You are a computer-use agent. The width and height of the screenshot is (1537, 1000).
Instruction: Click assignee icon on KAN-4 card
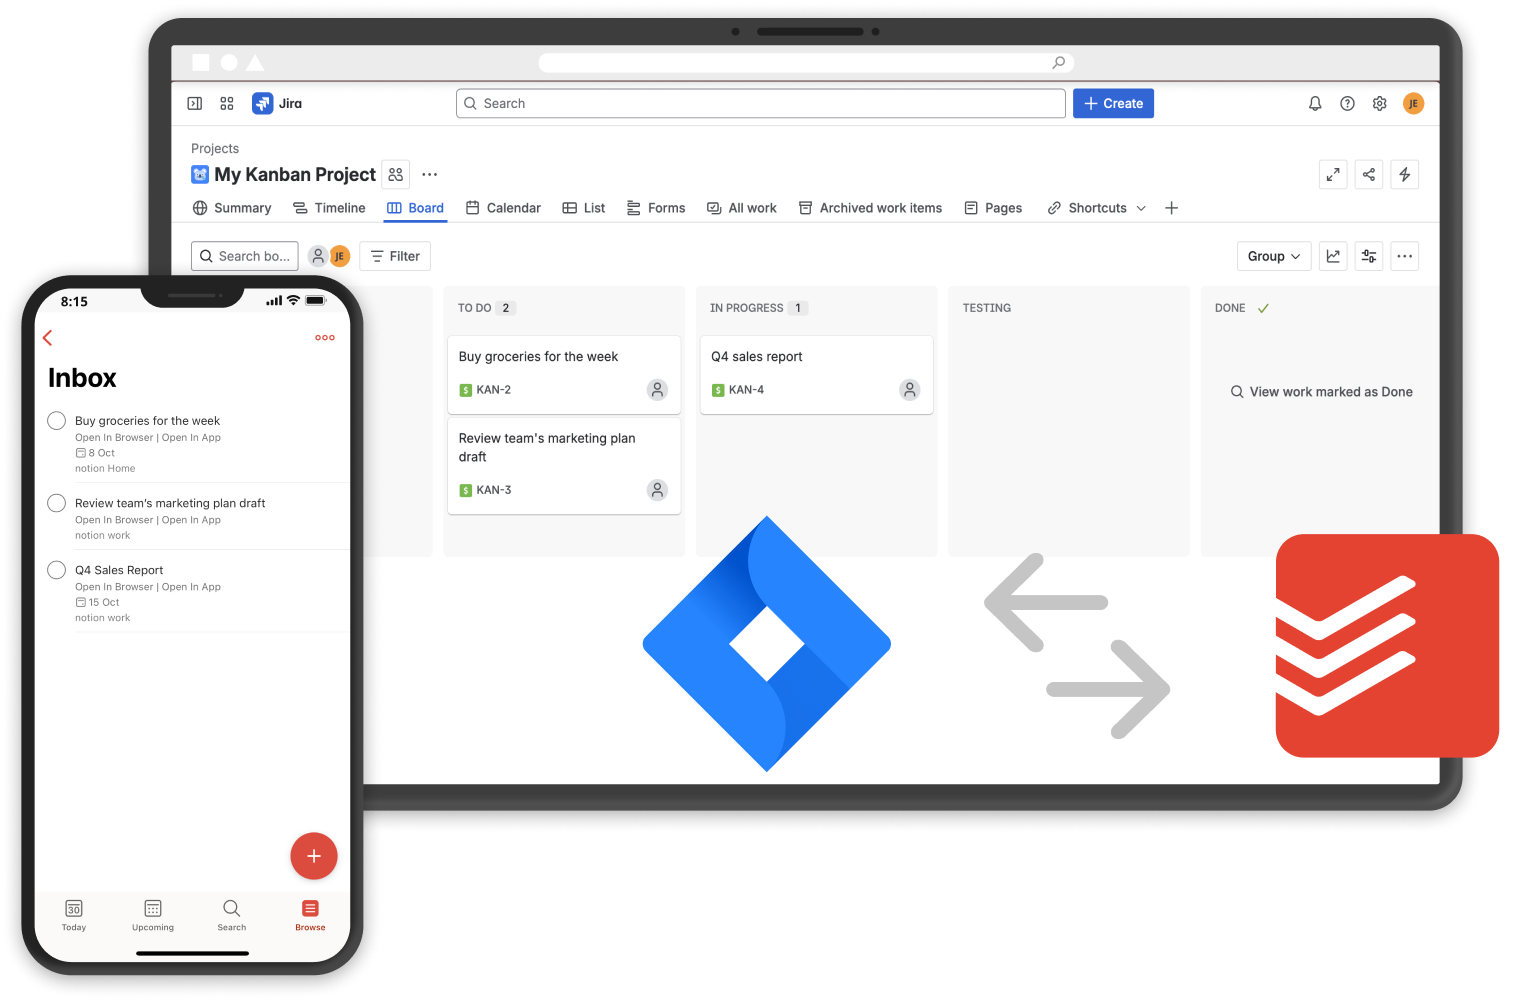click(x=910, y=390)
